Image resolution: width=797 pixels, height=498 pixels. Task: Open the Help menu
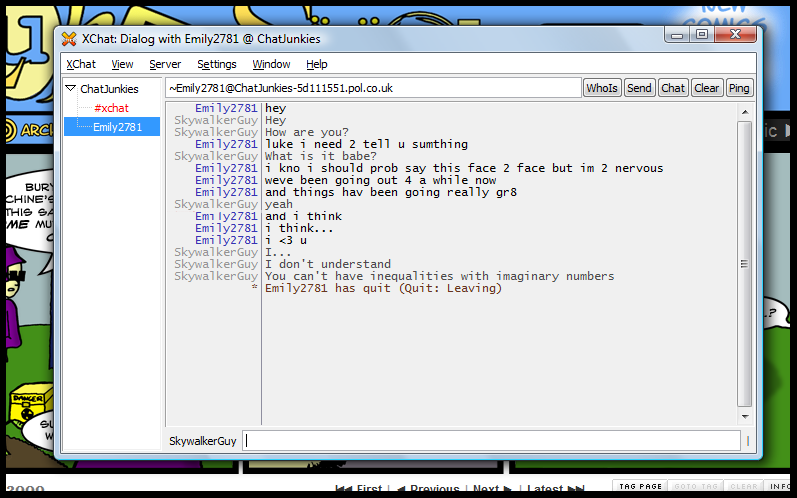pyautogui.click(x=317, y=64)
